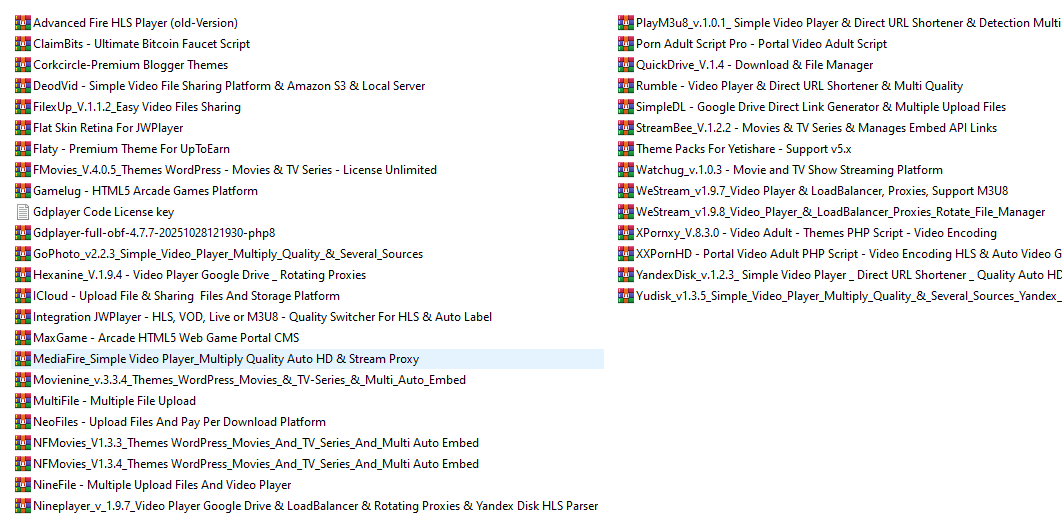Select 'Flat Skin Retina For JWPlayer' file name
Viewport: 1062px width, 521px height.
[108, 128]
